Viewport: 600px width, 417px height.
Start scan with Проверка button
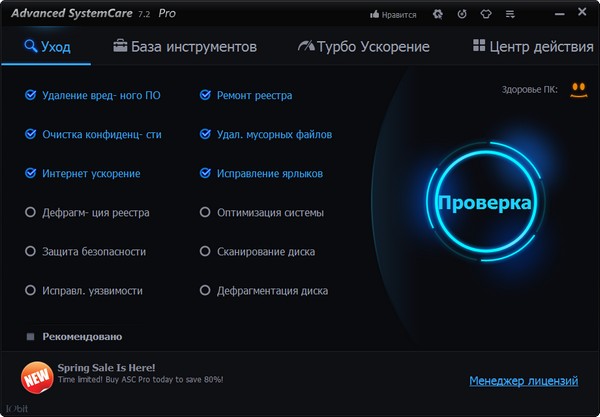[x=485, y=202]
